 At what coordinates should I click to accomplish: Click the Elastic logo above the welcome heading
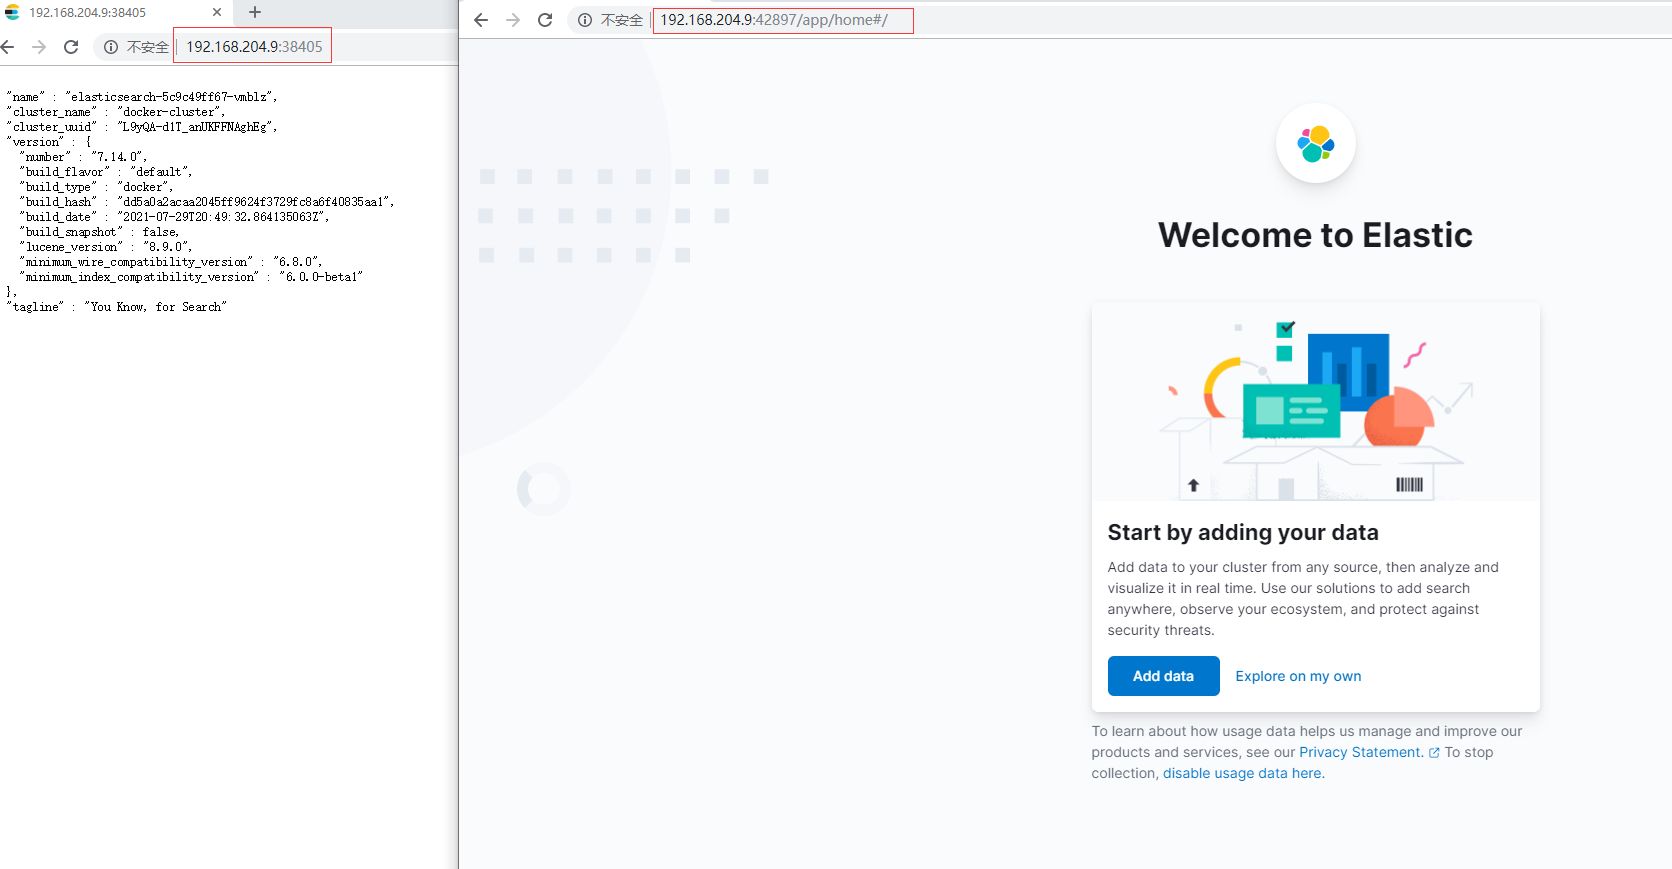[x=1316, y=144]
